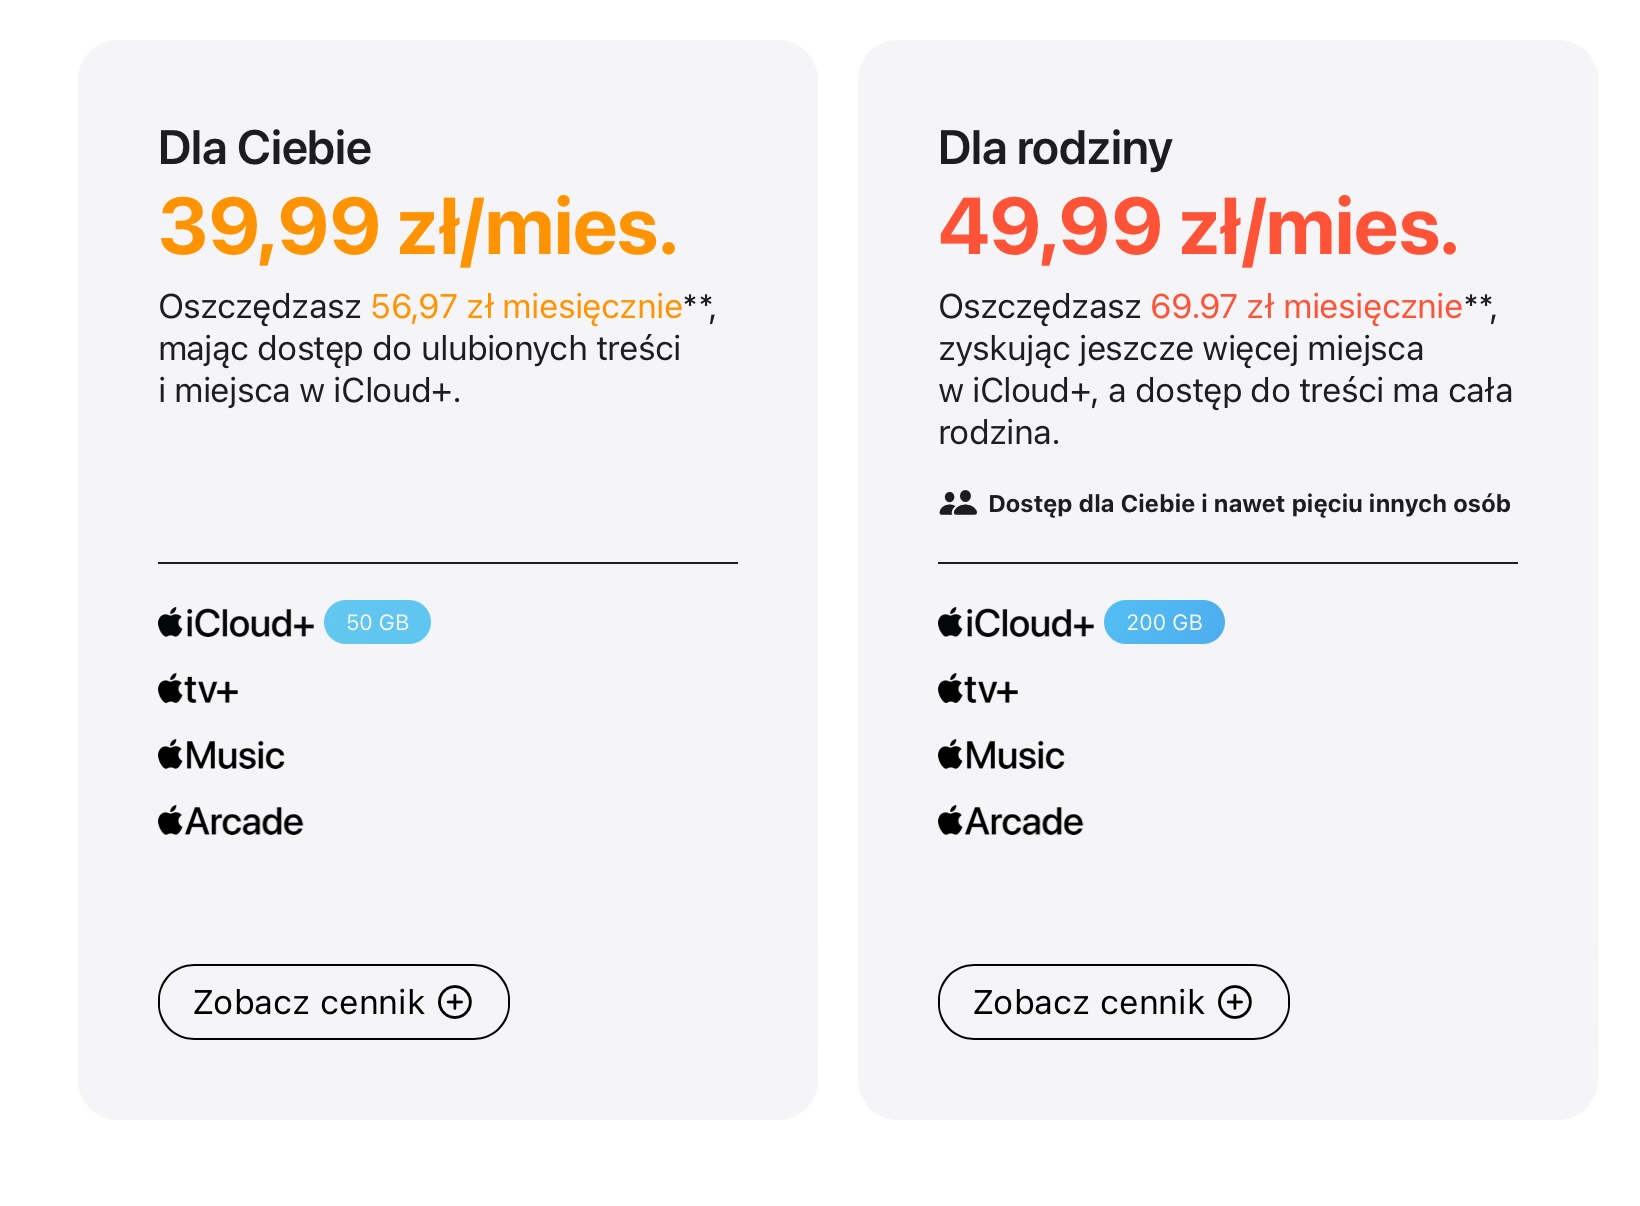This screenshot has height=1206, width=1640.
Task: Click plus circle icon in Dla rodziny button
Action: (1235, 1002)
